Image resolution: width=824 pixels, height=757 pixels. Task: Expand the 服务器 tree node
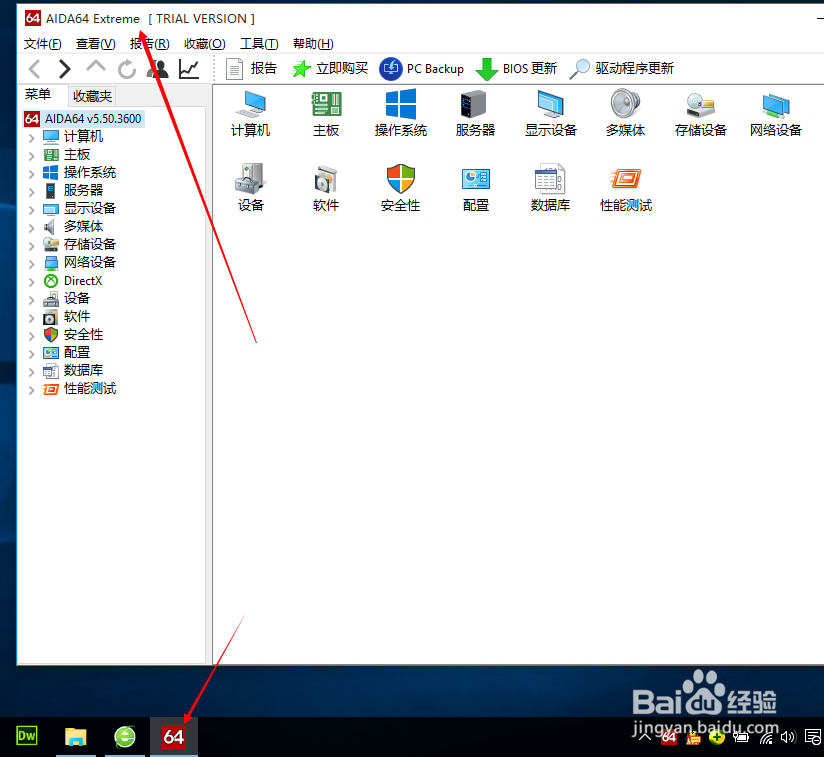32,192
